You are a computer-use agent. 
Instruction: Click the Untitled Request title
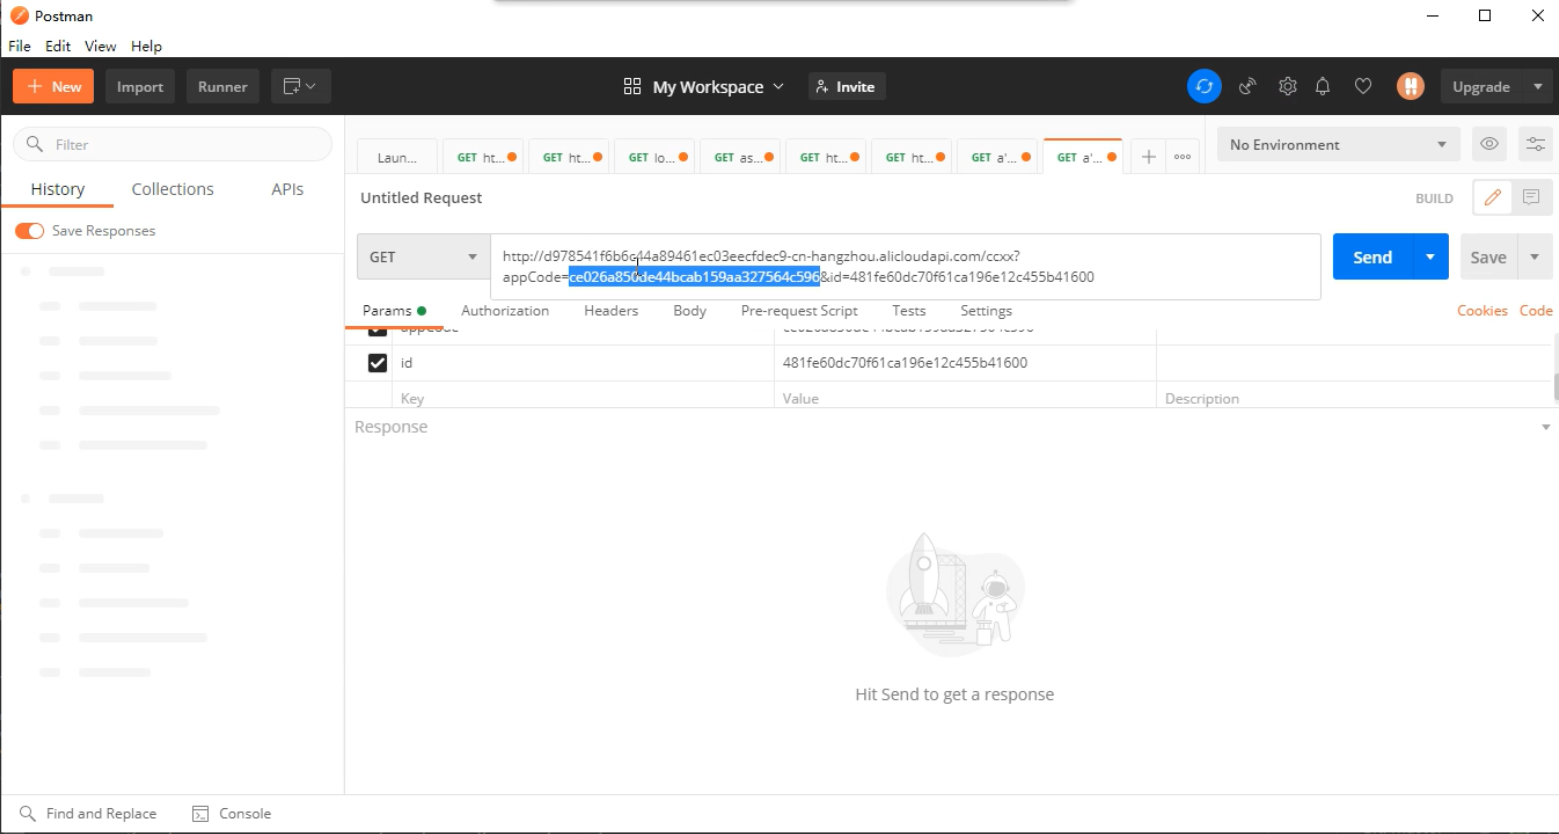421,198
